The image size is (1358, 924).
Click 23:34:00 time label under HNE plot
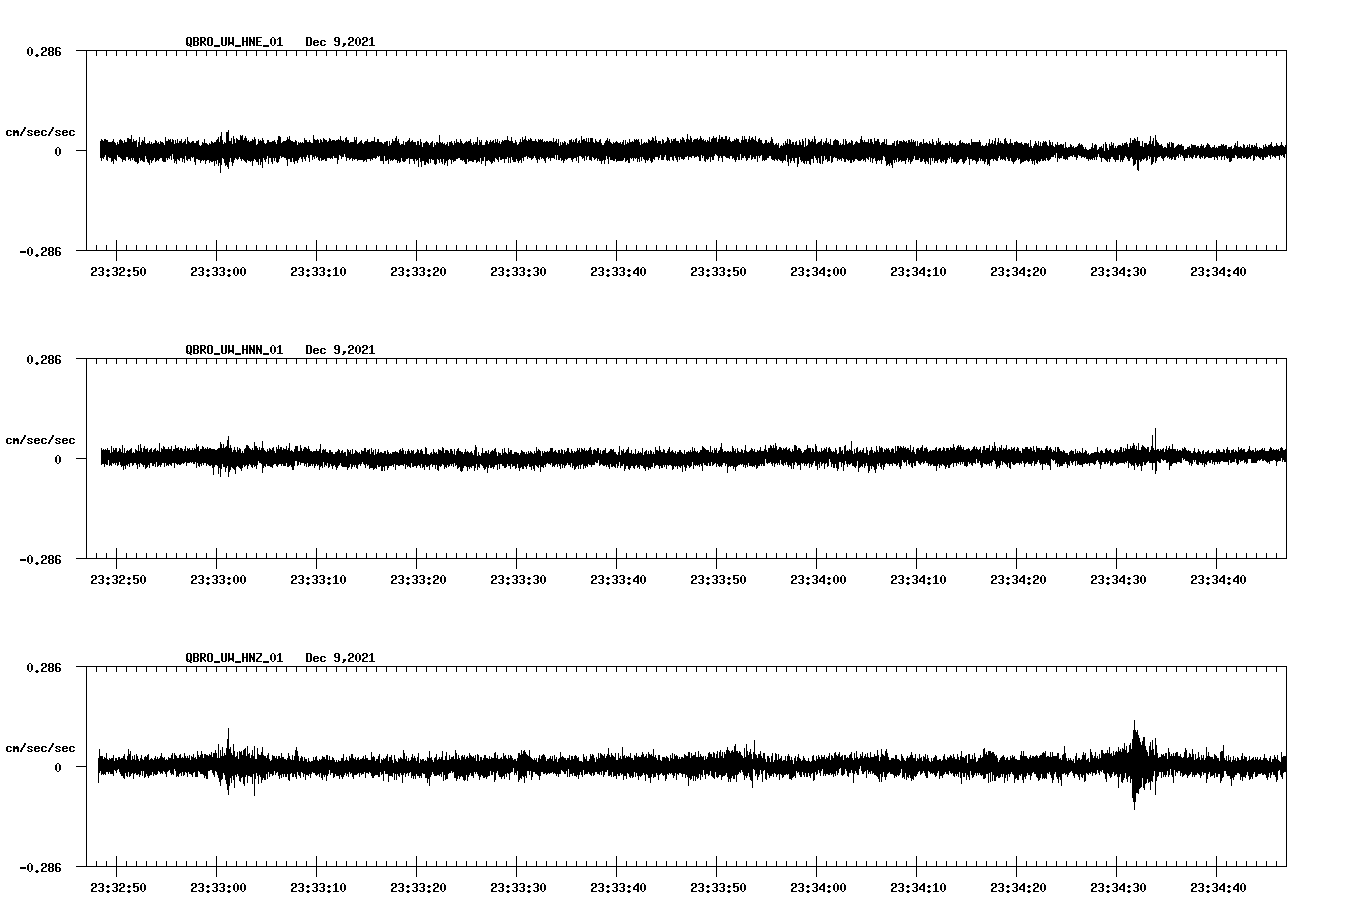pos(818,271)
